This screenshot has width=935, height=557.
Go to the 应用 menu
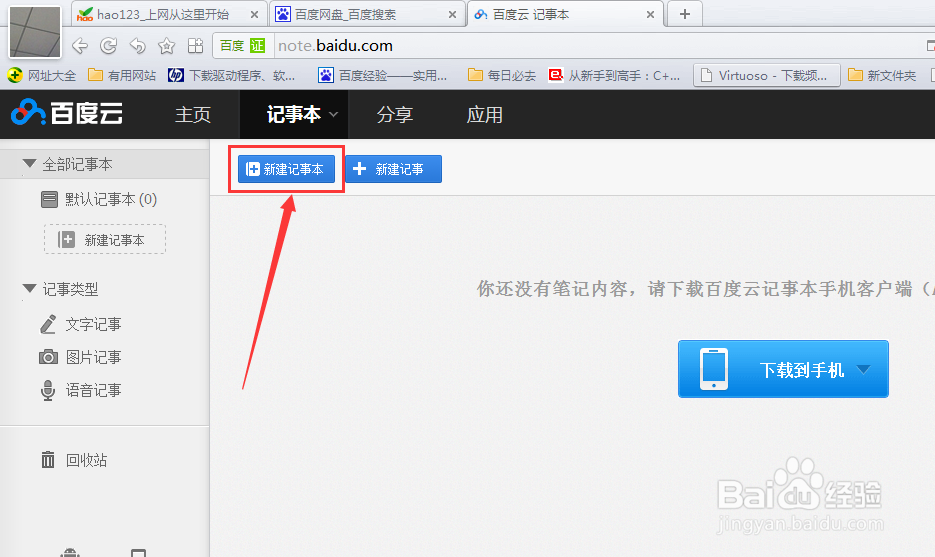click(484, 115)
